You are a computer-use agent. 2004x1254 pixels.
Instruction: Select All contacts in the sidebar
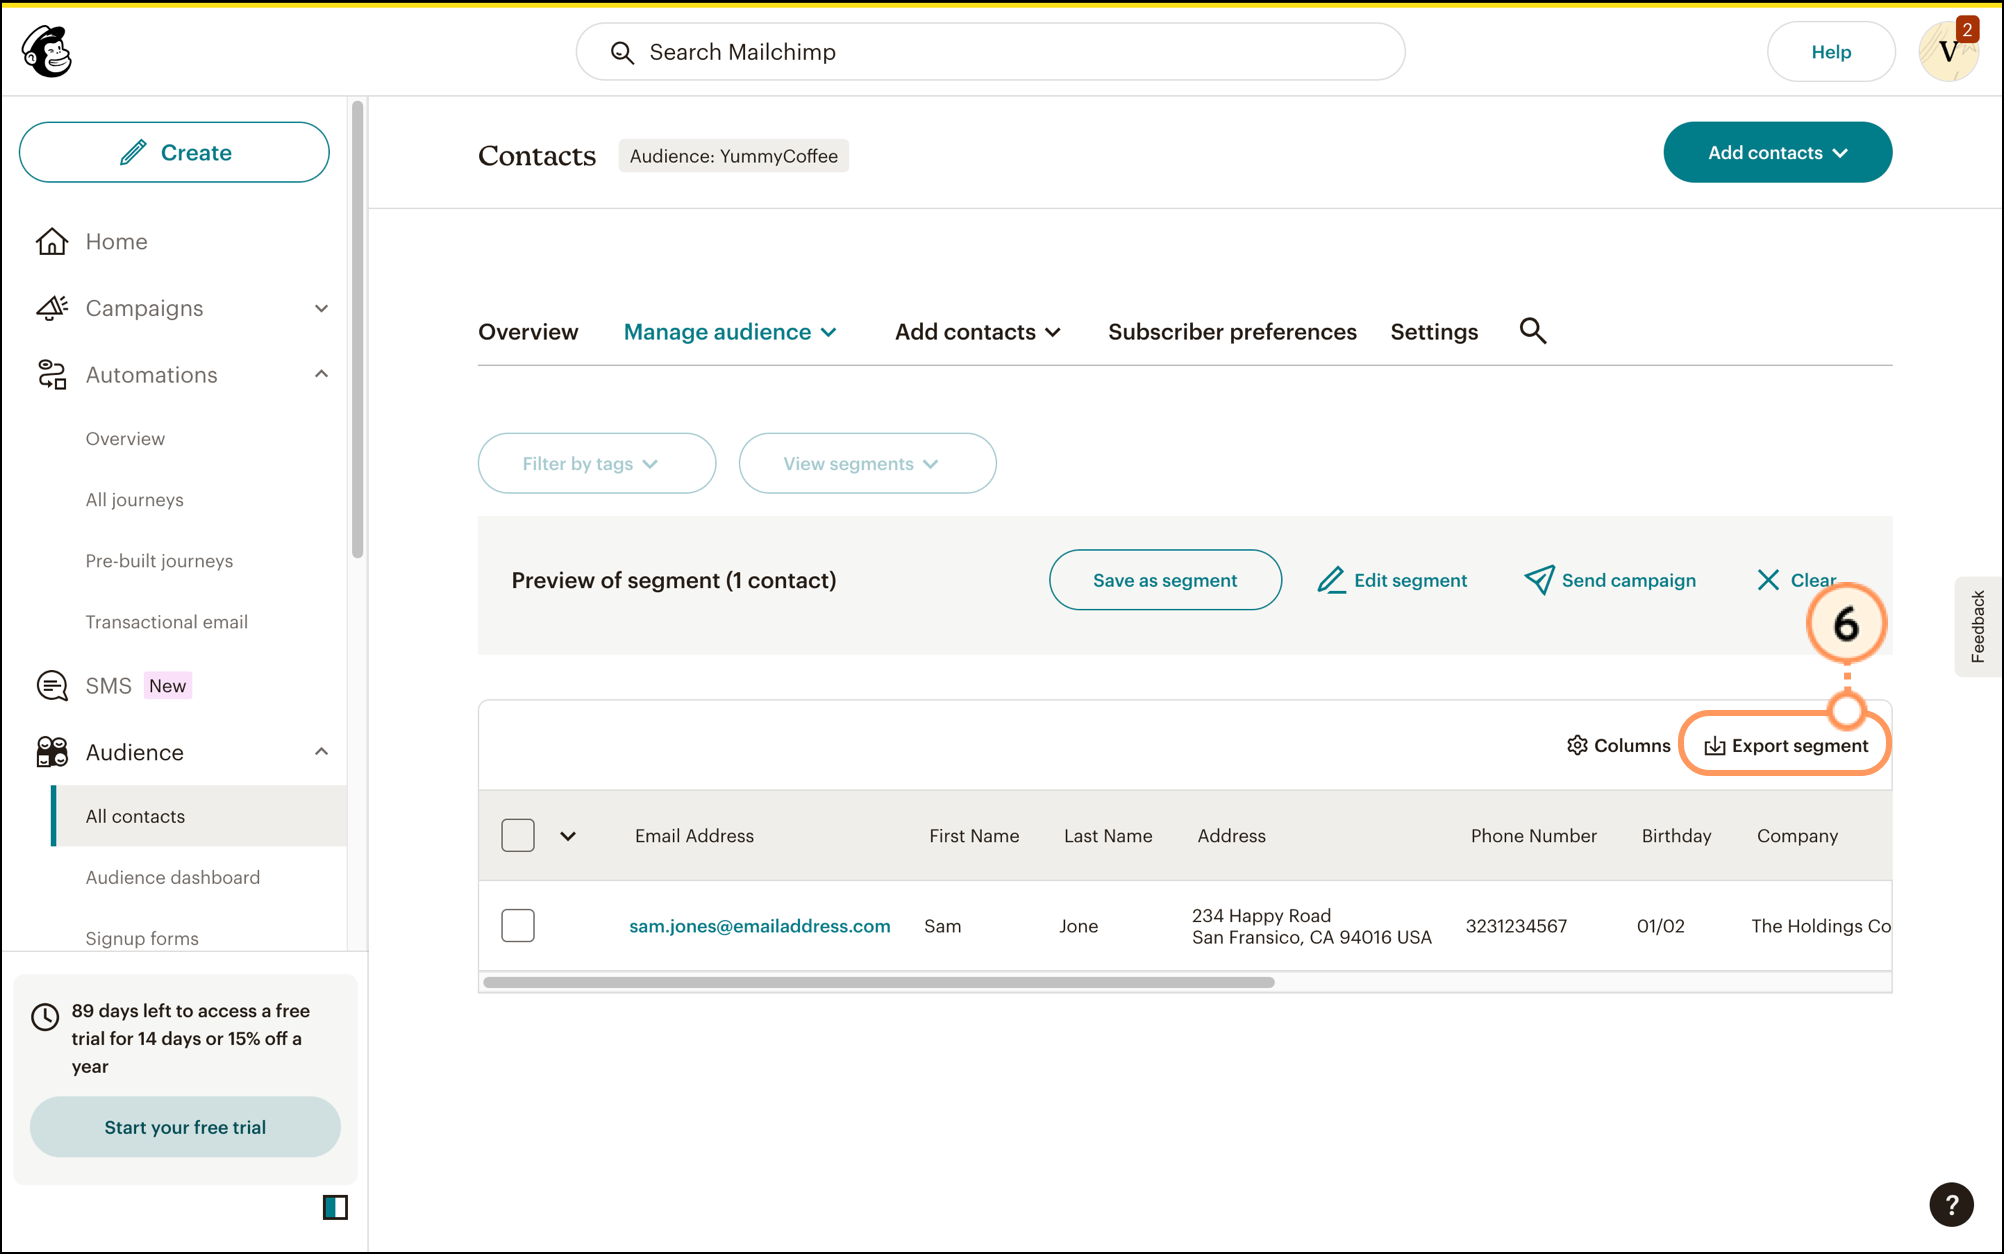pyautogui.click(x=199, y=816)
